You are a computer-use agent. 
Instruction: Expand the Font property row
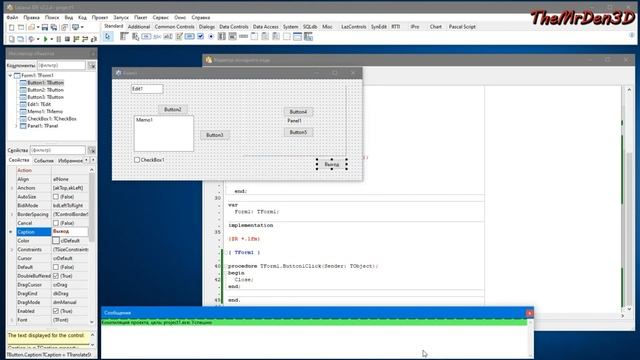coord(11,320)
